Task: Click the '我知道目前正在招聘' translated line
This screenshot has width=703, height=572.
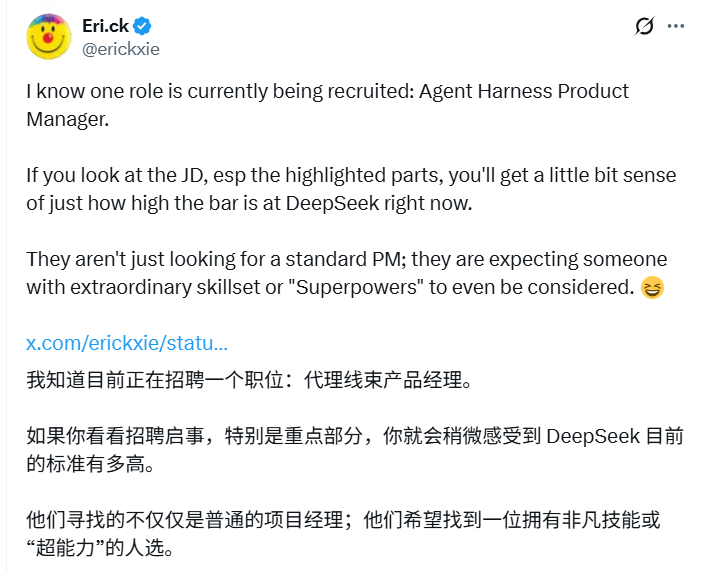Action: 249,380
